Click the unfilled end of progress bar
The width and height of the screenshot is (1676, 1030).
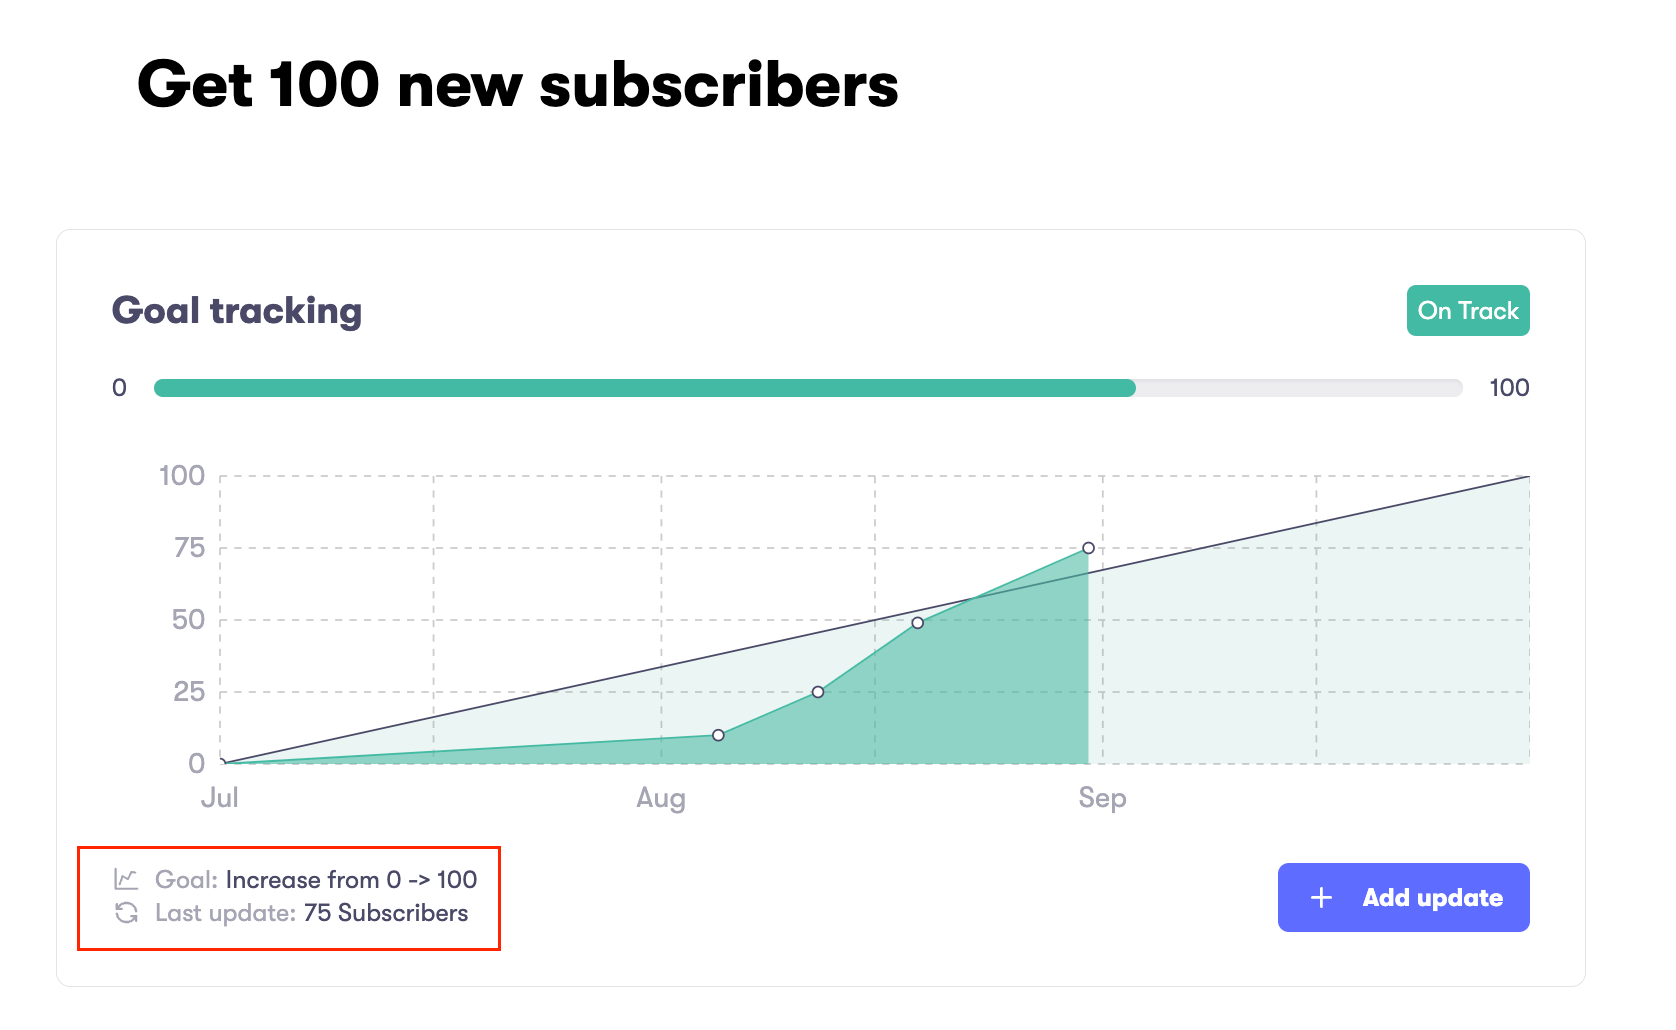coord(1299,388)
